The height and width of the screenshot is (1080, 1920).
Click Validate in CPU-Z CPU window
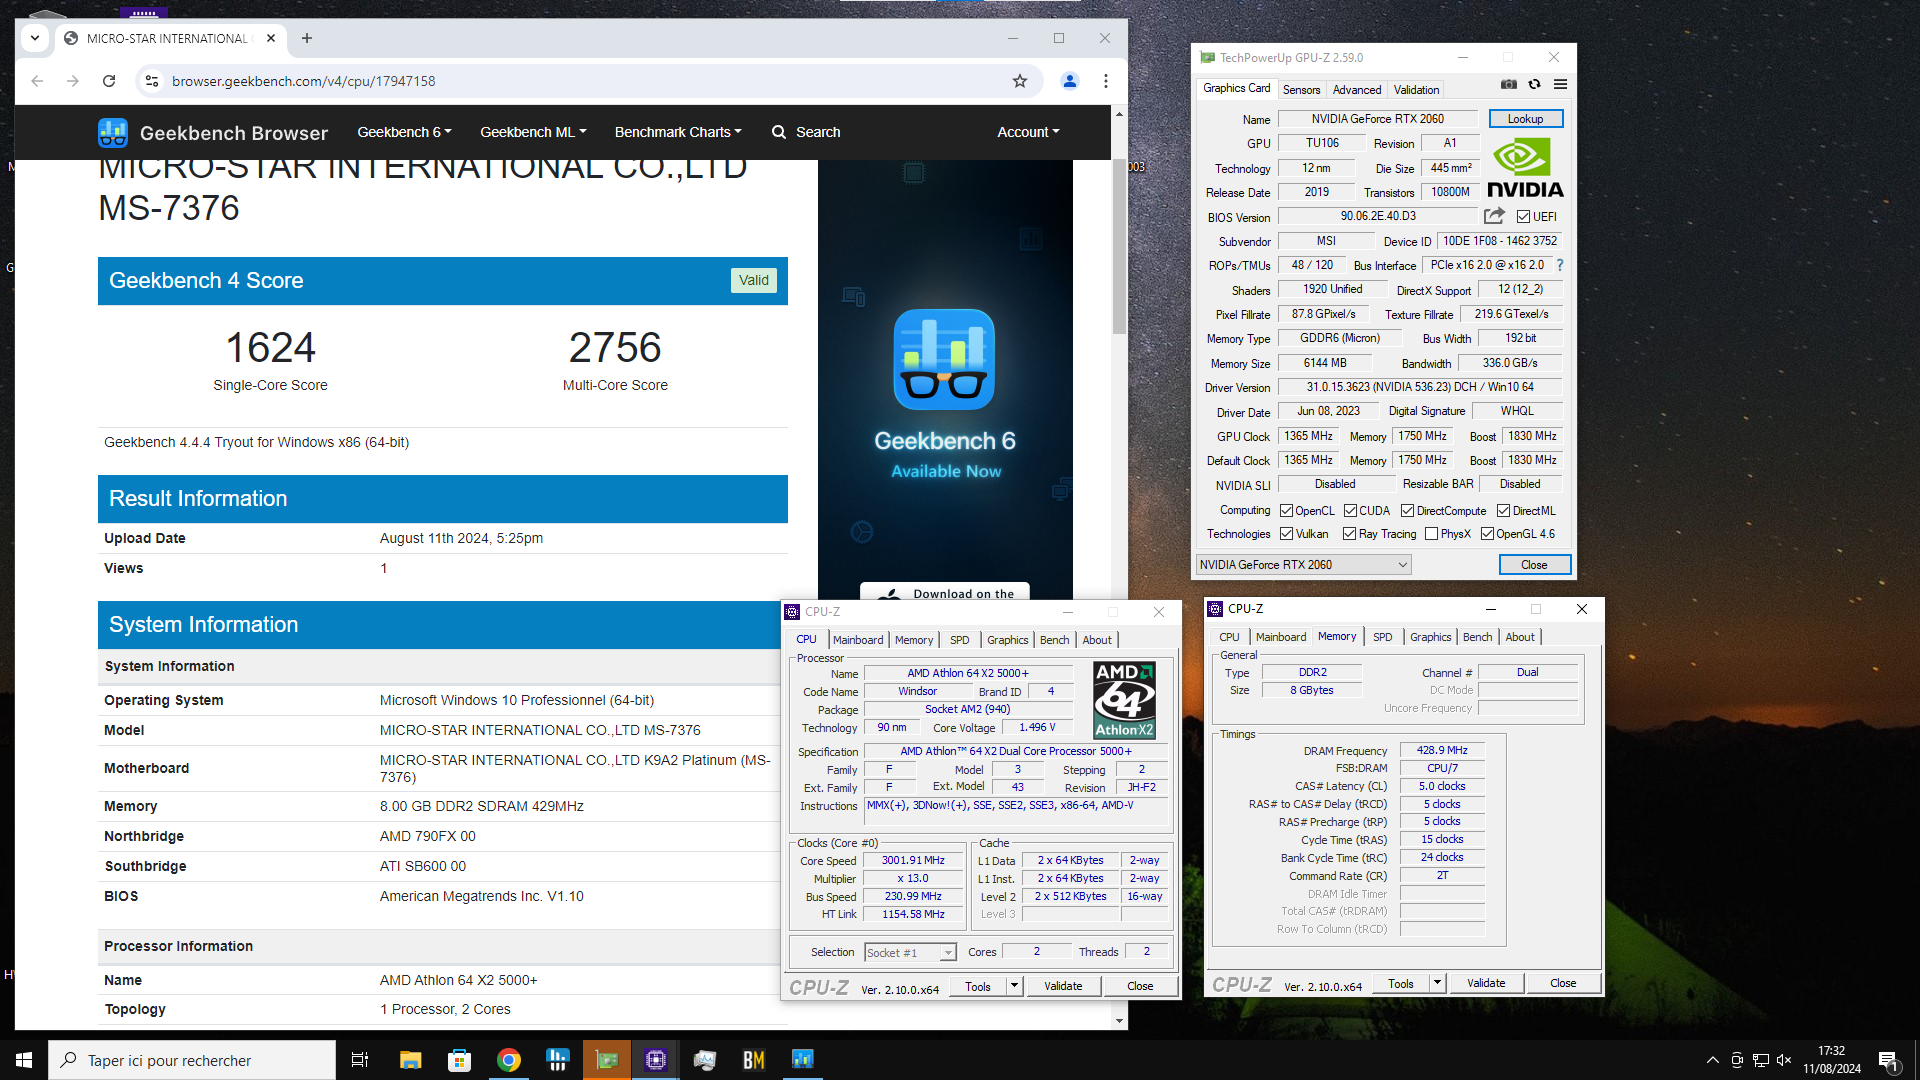pos(1063,986)
